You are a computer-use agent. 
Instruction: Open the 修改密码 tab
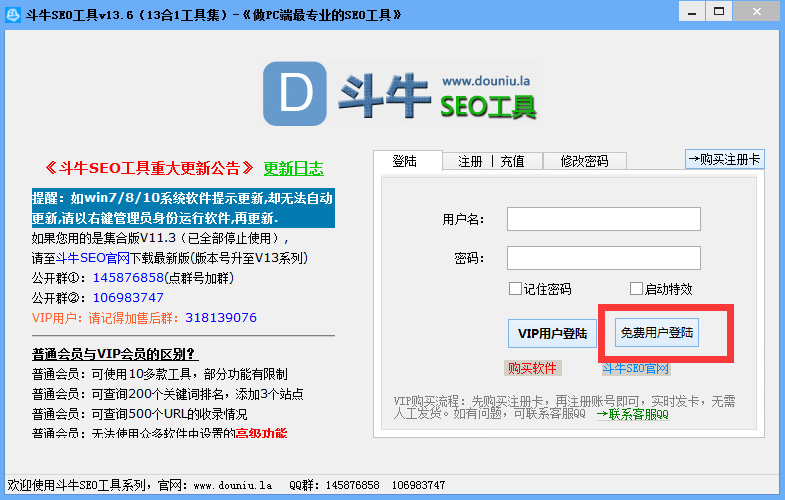[x=584, y=161]
